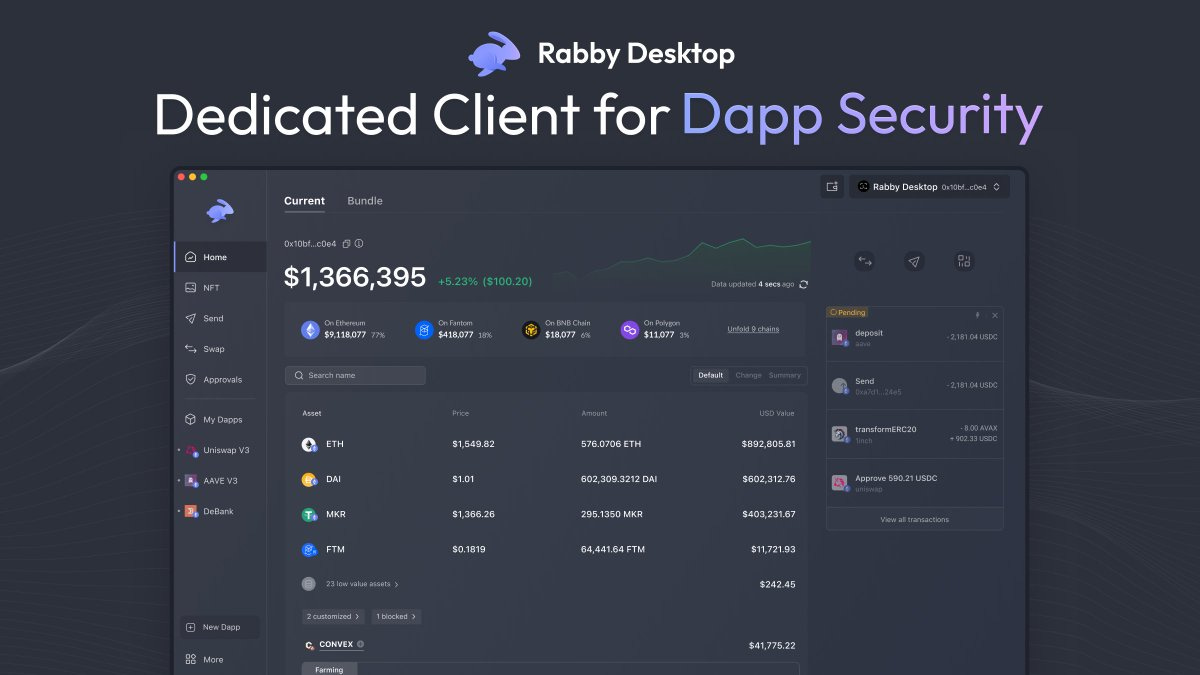Open the pending Send transaction
This screenshot has width=1200, height=675.
(x=915, y=386)
